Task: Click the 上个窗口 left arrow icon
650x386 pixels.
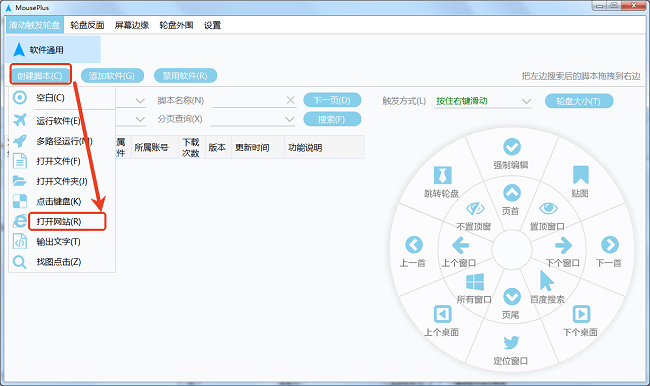Action: (460, 245)
